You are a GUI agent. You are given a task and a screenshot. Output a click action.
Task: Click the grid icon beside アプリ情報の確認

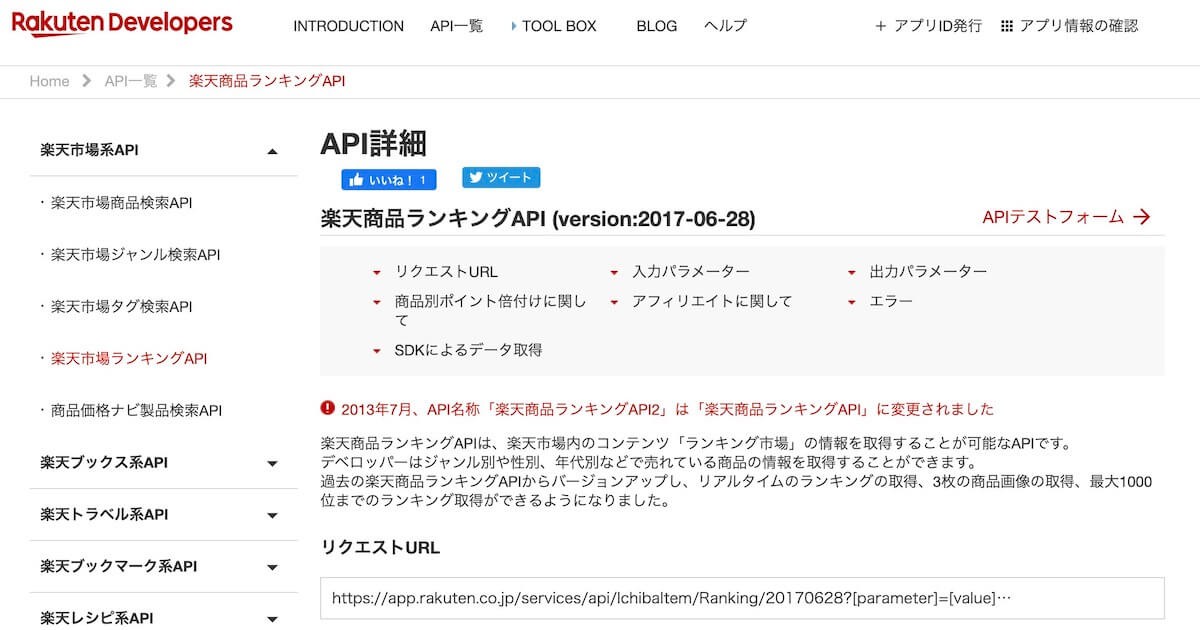[1007, 26]
